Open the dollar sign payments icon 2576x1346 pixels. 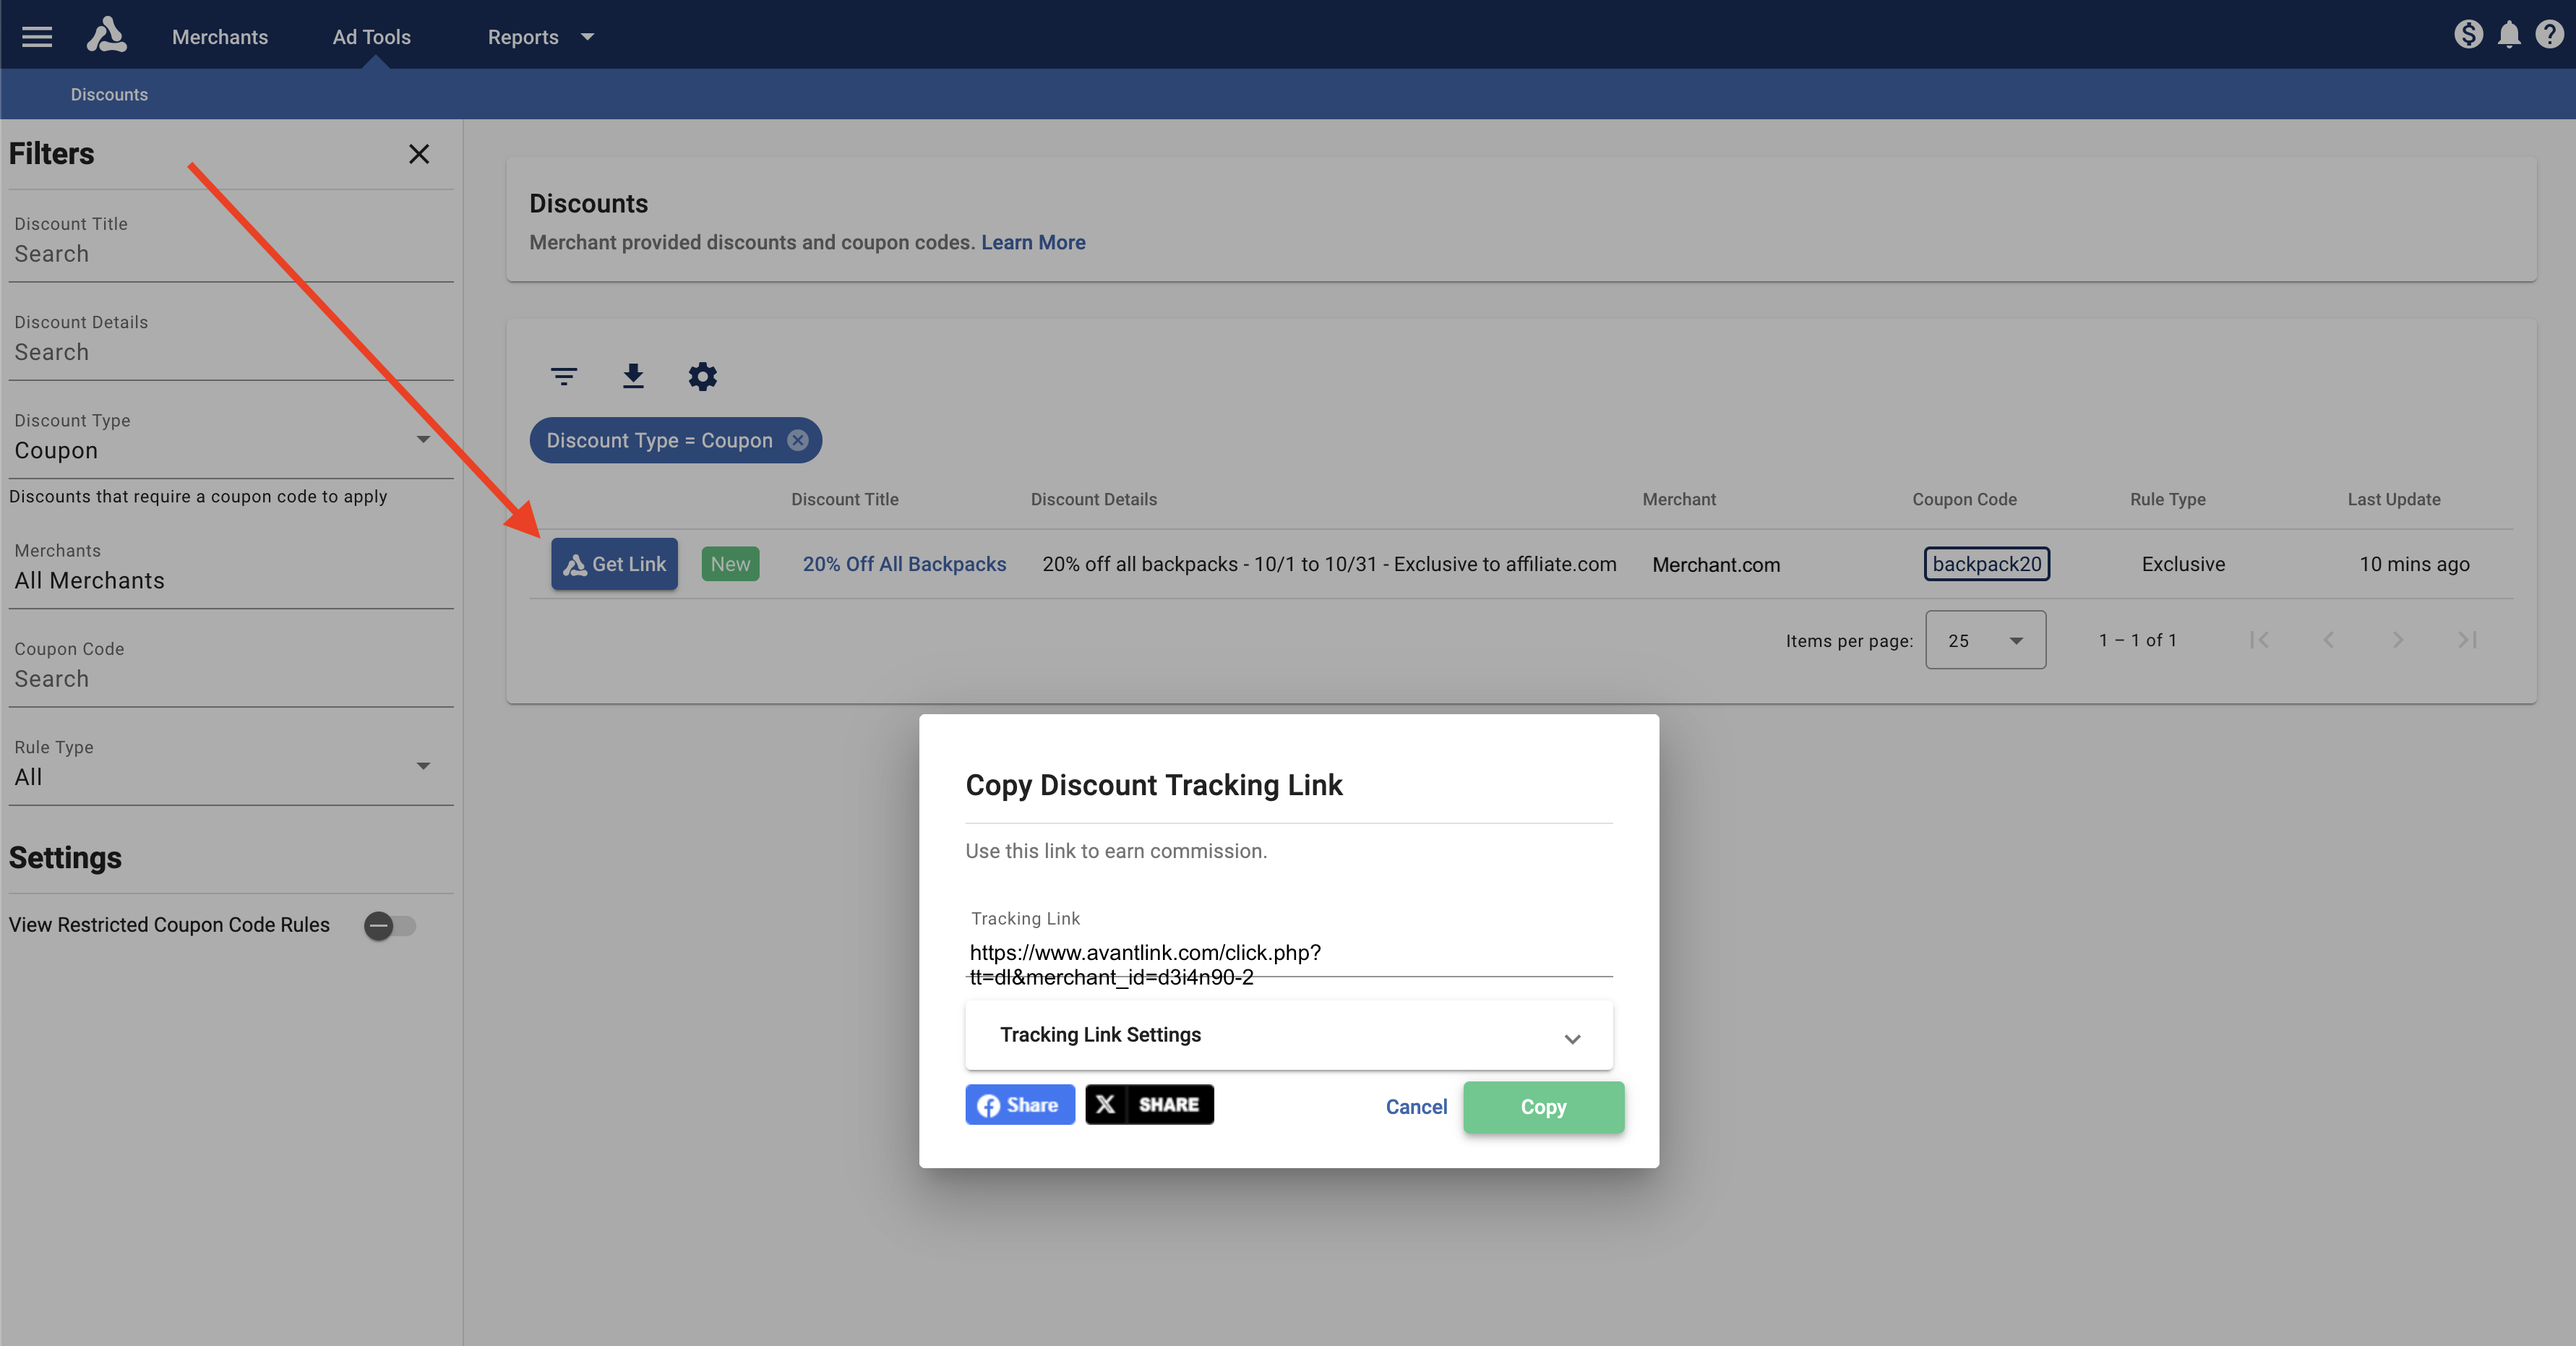coord(2468,35)
